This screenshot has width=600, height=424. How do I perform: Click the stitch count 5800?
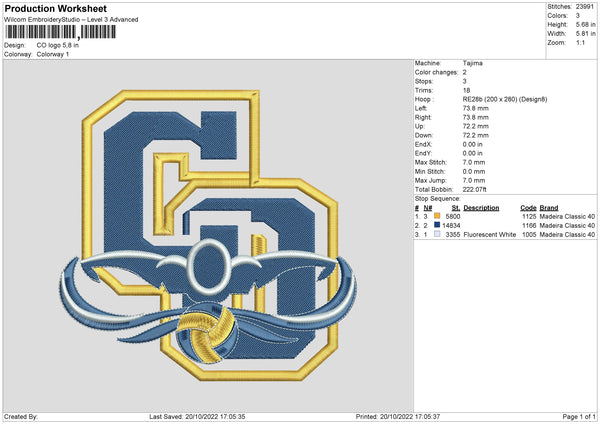point(453,216)
